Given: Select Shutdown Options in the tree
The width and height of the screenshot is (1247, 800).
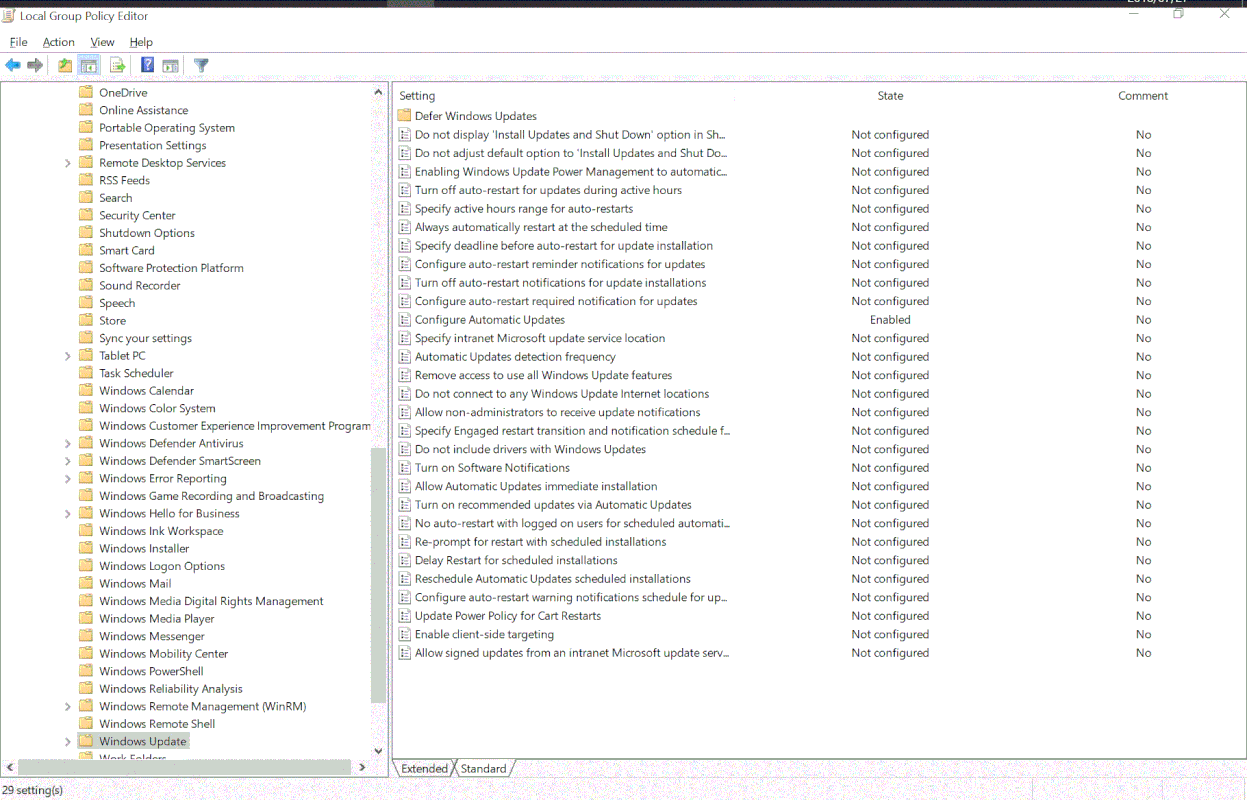Looking at the screenshot, I should coord(147,233).
